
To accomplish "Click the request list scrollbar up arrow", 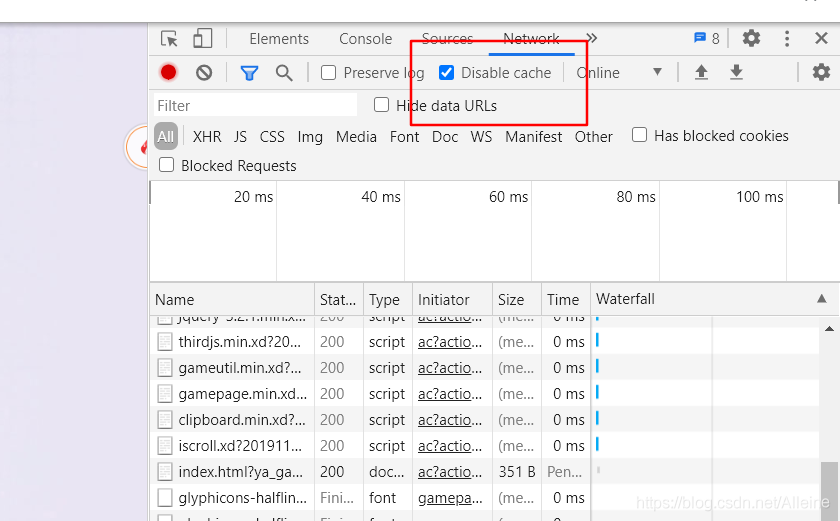I will 829,329.
